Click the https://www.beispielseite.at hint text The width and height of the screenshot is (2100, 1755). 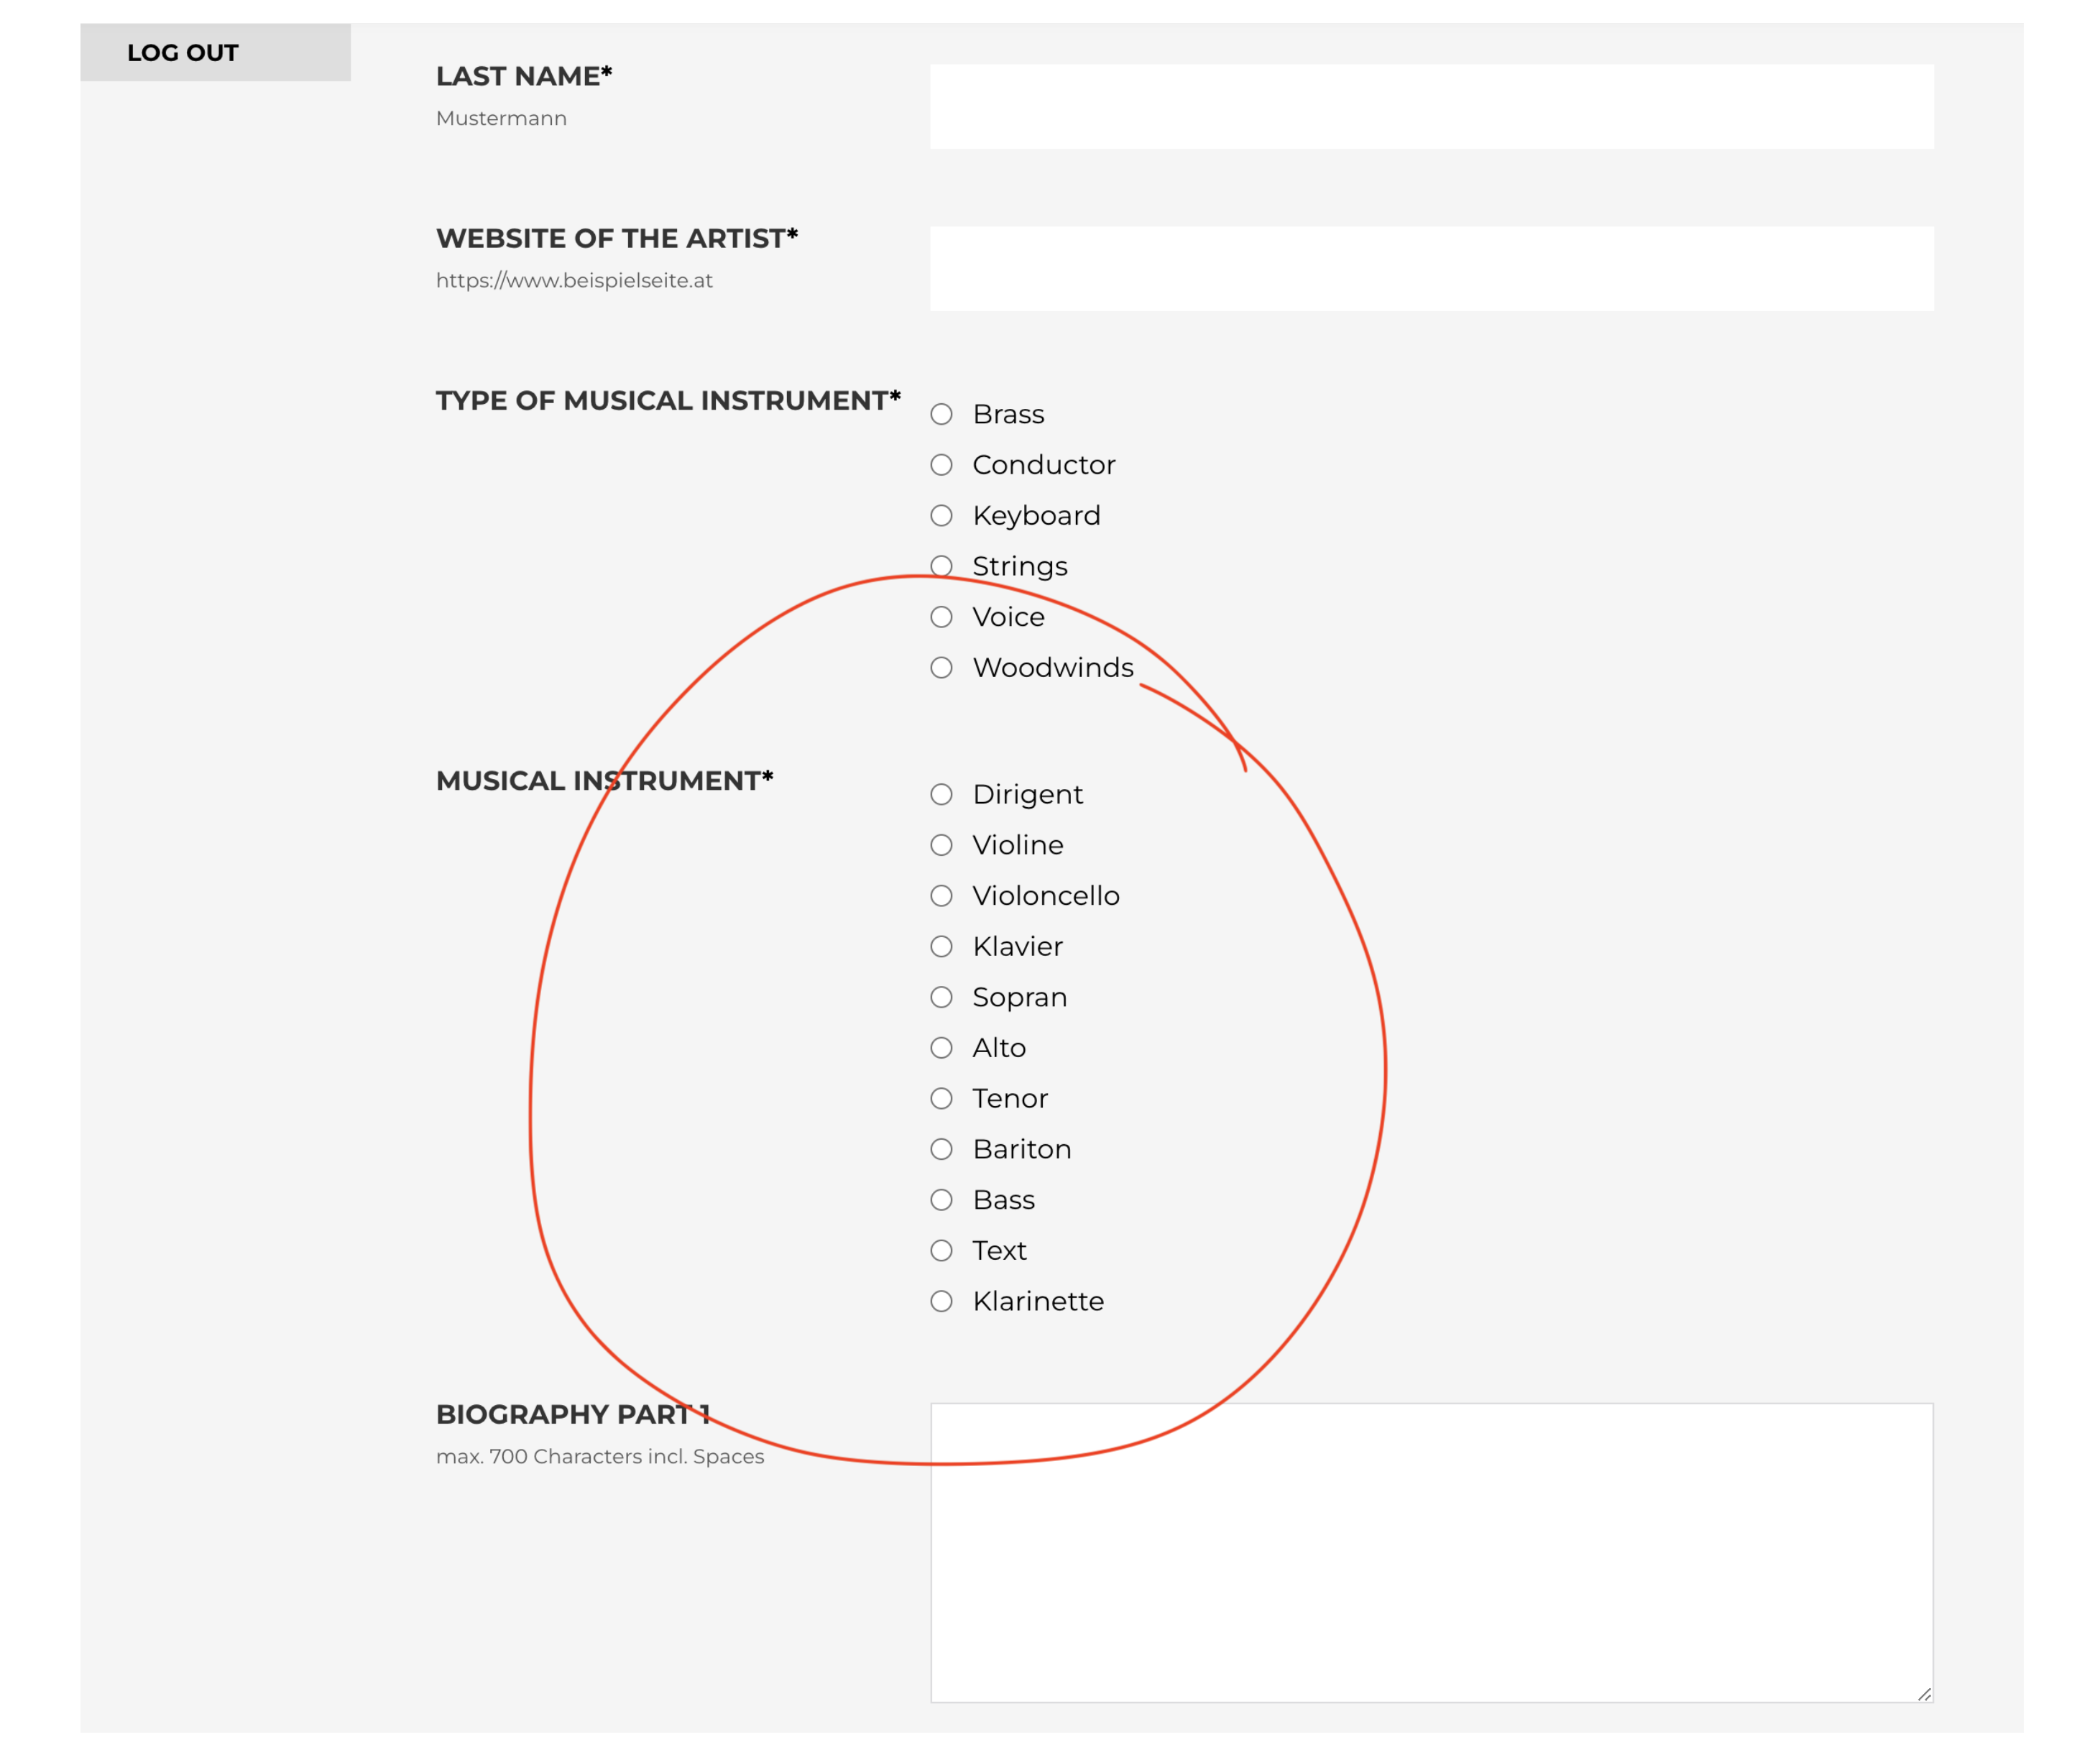click(574, 280)
